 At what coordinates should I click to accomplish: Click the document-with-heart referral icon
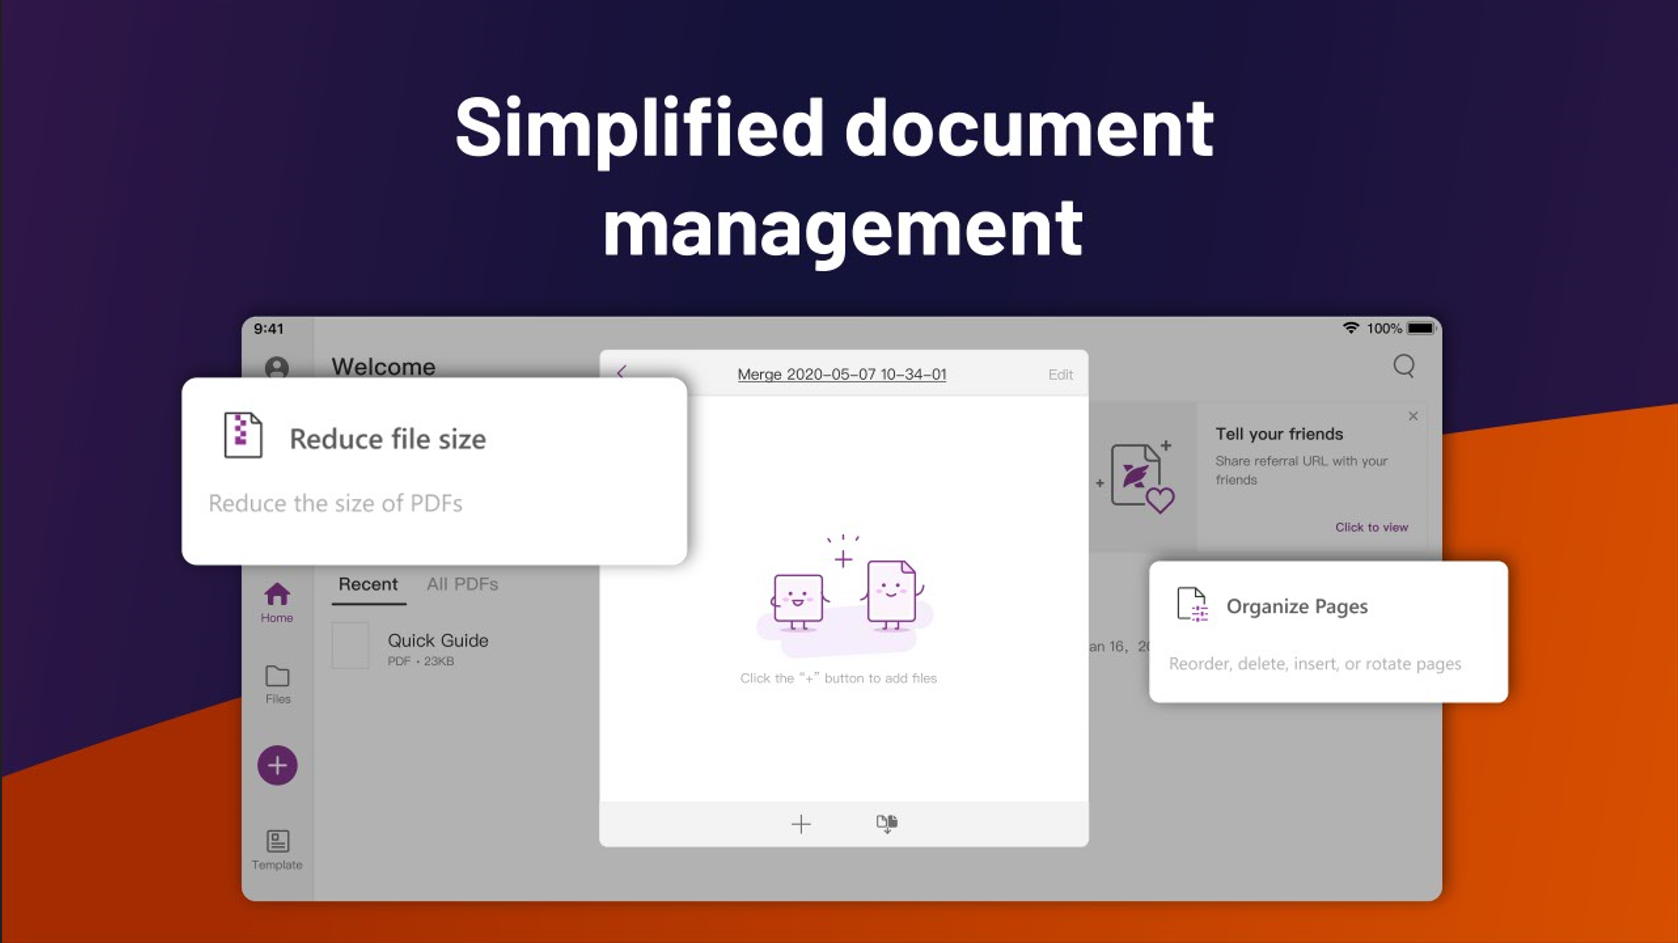[1143, 478]
